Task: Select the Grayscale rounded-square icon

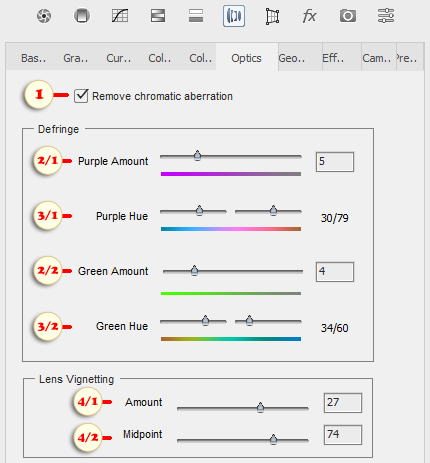Action: [82, 16]
